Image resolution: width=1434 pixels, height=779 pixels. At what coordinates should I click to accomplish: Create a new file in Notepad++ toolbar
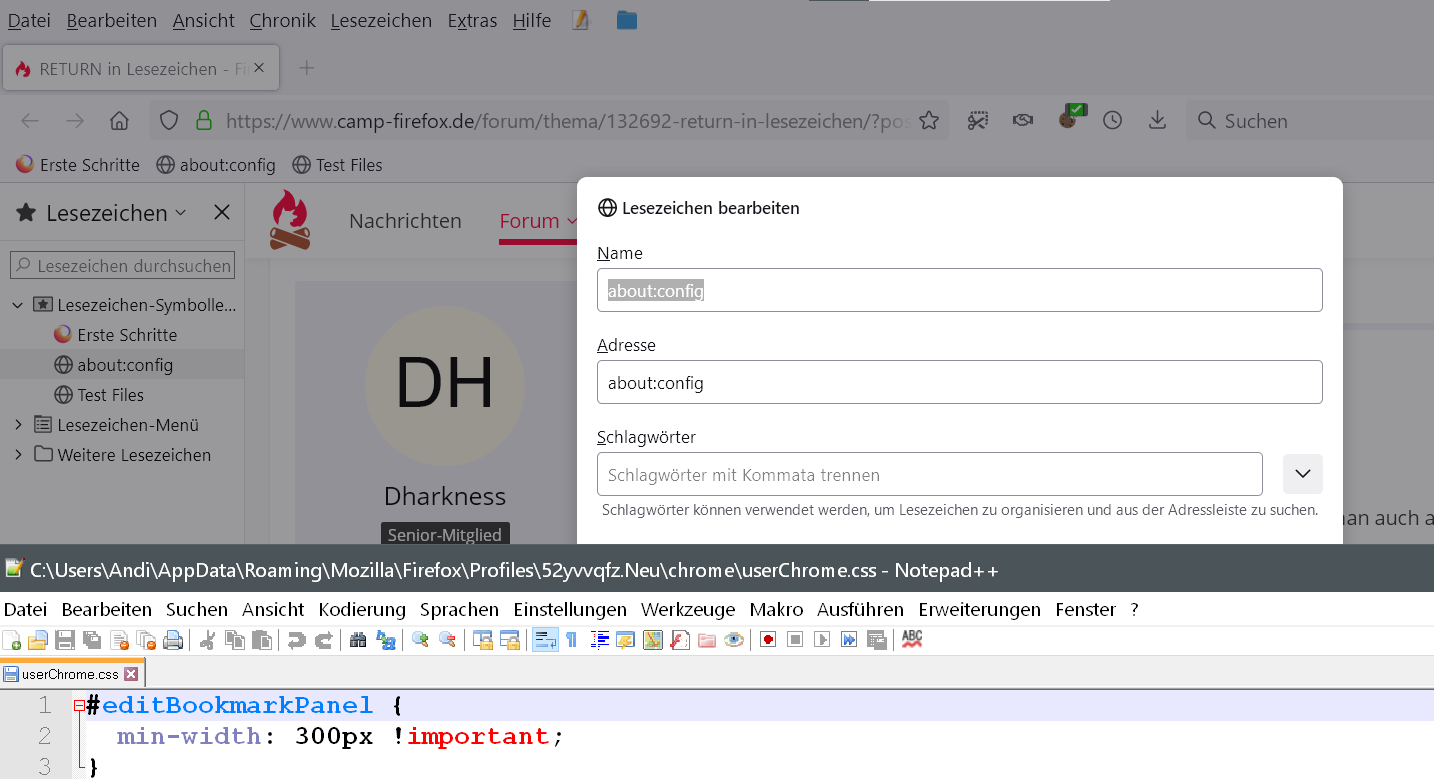12,640
